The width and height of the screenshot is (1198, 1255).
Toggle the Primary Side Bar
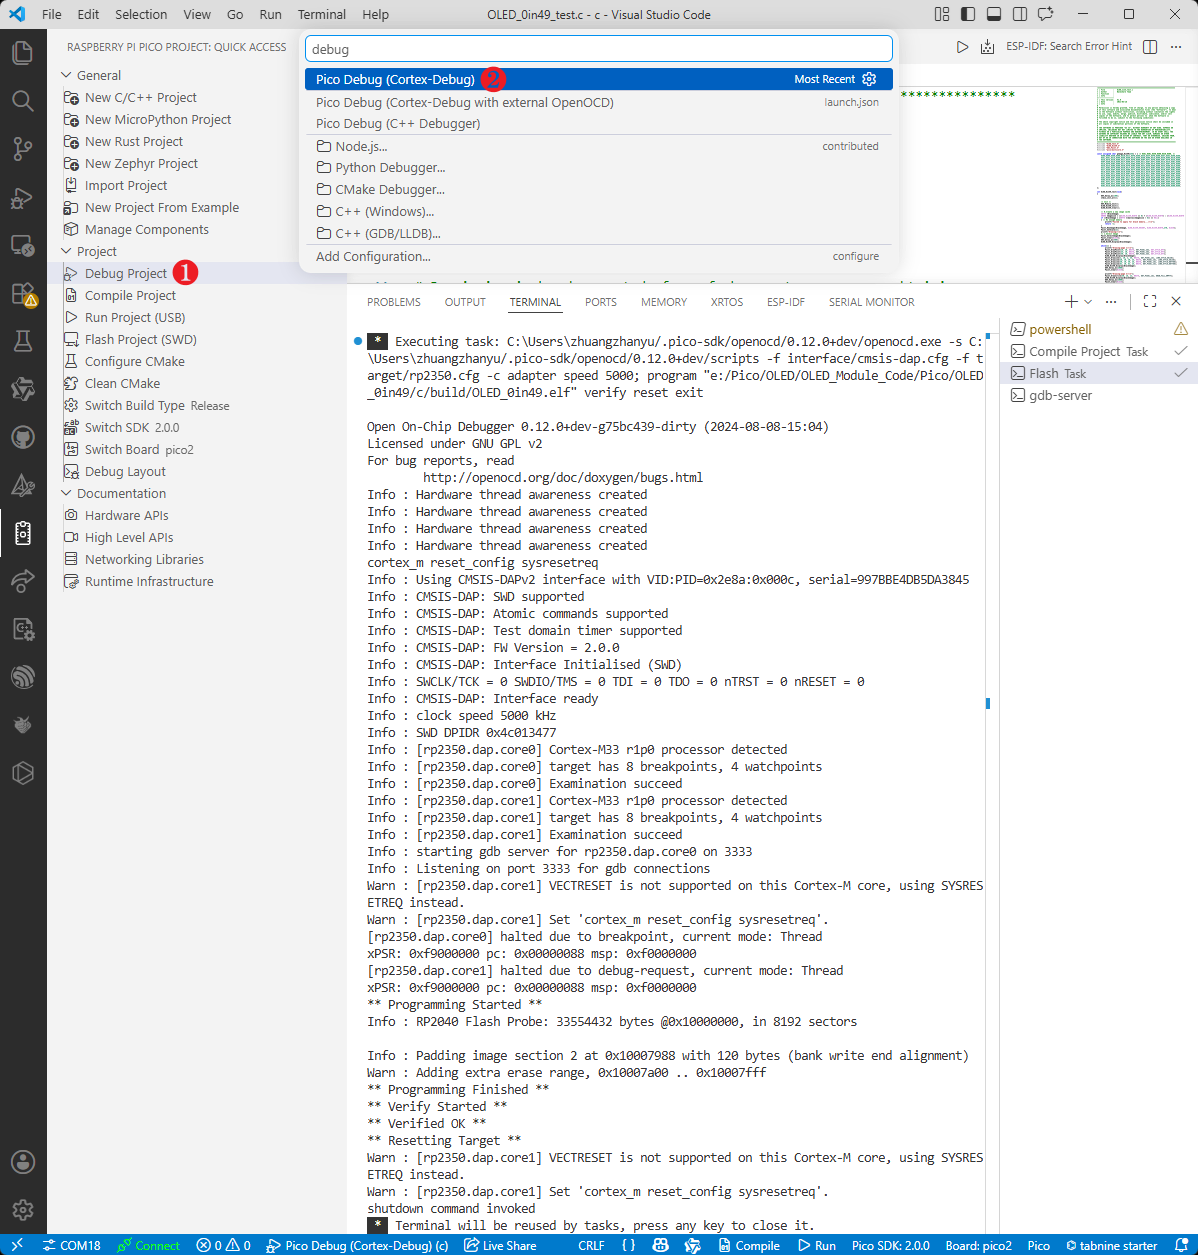pyautogui.click(x=967, y=14)
